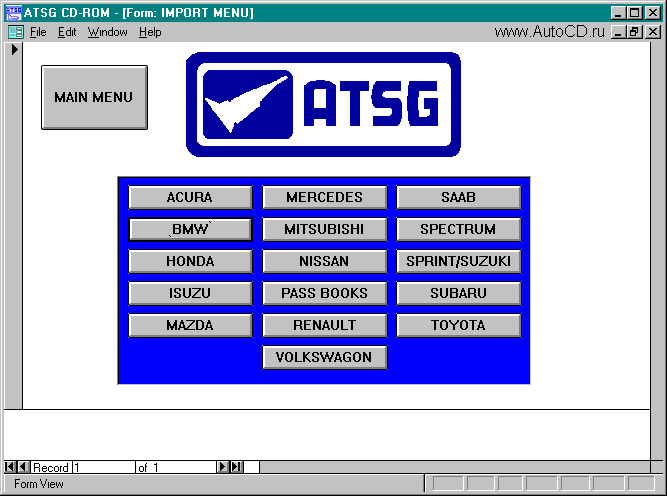Open the ACURA manuals

tap(190, 197)
